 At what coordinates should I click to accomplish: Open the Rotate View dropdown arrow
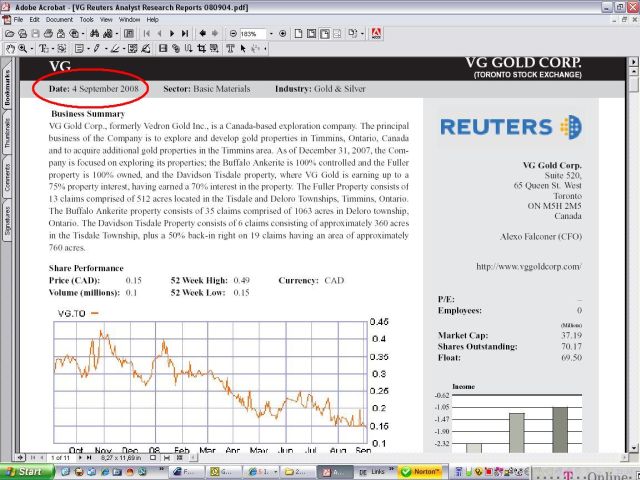coord(362,34)
